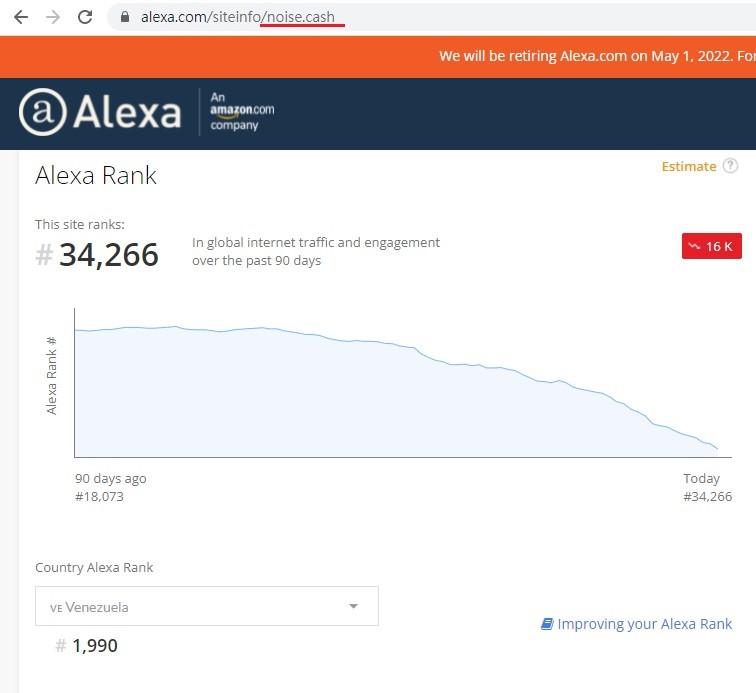
Task: Click the browser forward arrow
Action: [53, 17]
